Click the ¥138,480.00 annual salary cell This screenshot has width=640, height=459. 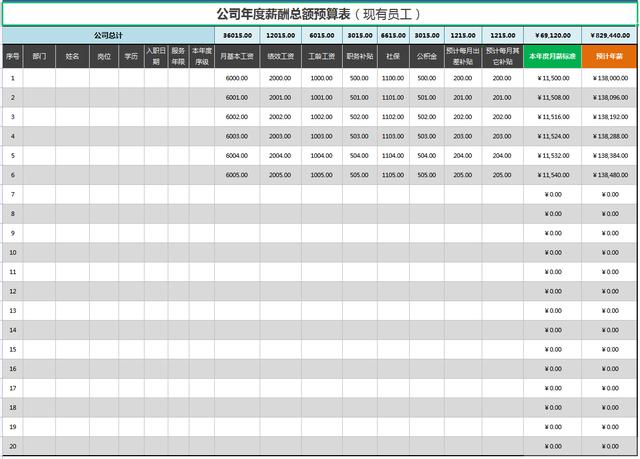coord(609,175)
